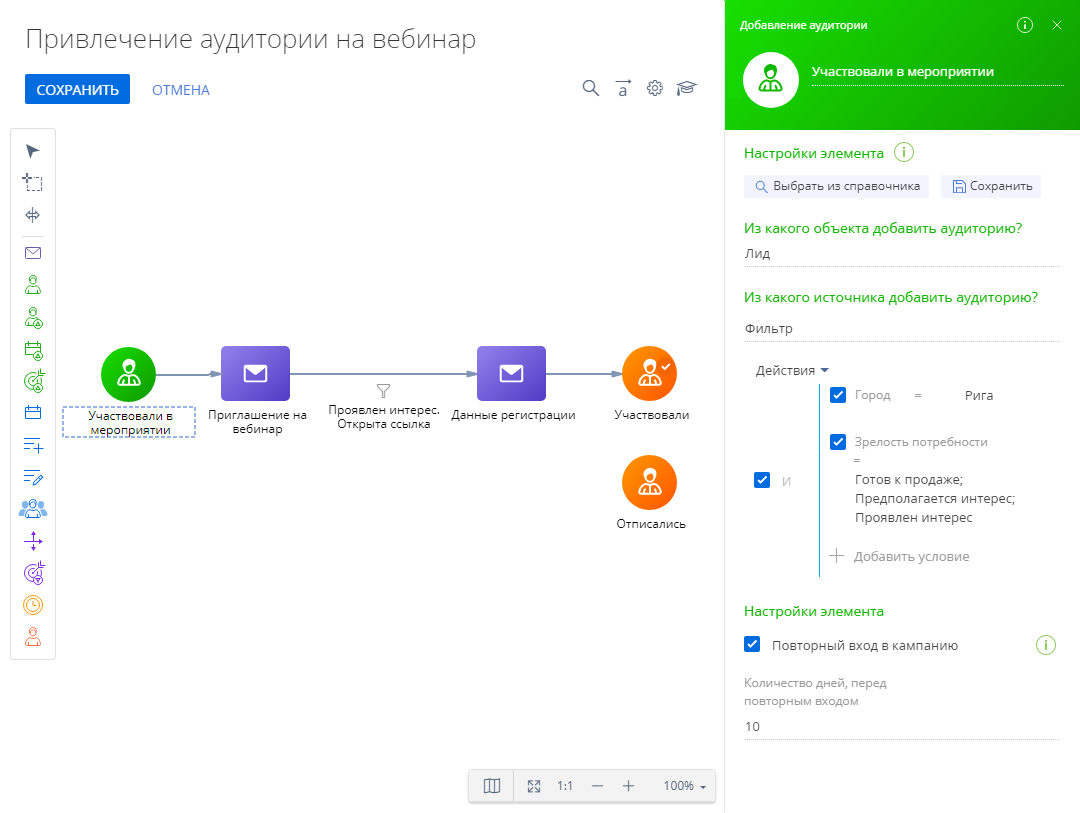Image resolution: width=1080 pixels, height=813 pixels.
Task: Pick the green landing target element in palette
Action: coord(34,380)
